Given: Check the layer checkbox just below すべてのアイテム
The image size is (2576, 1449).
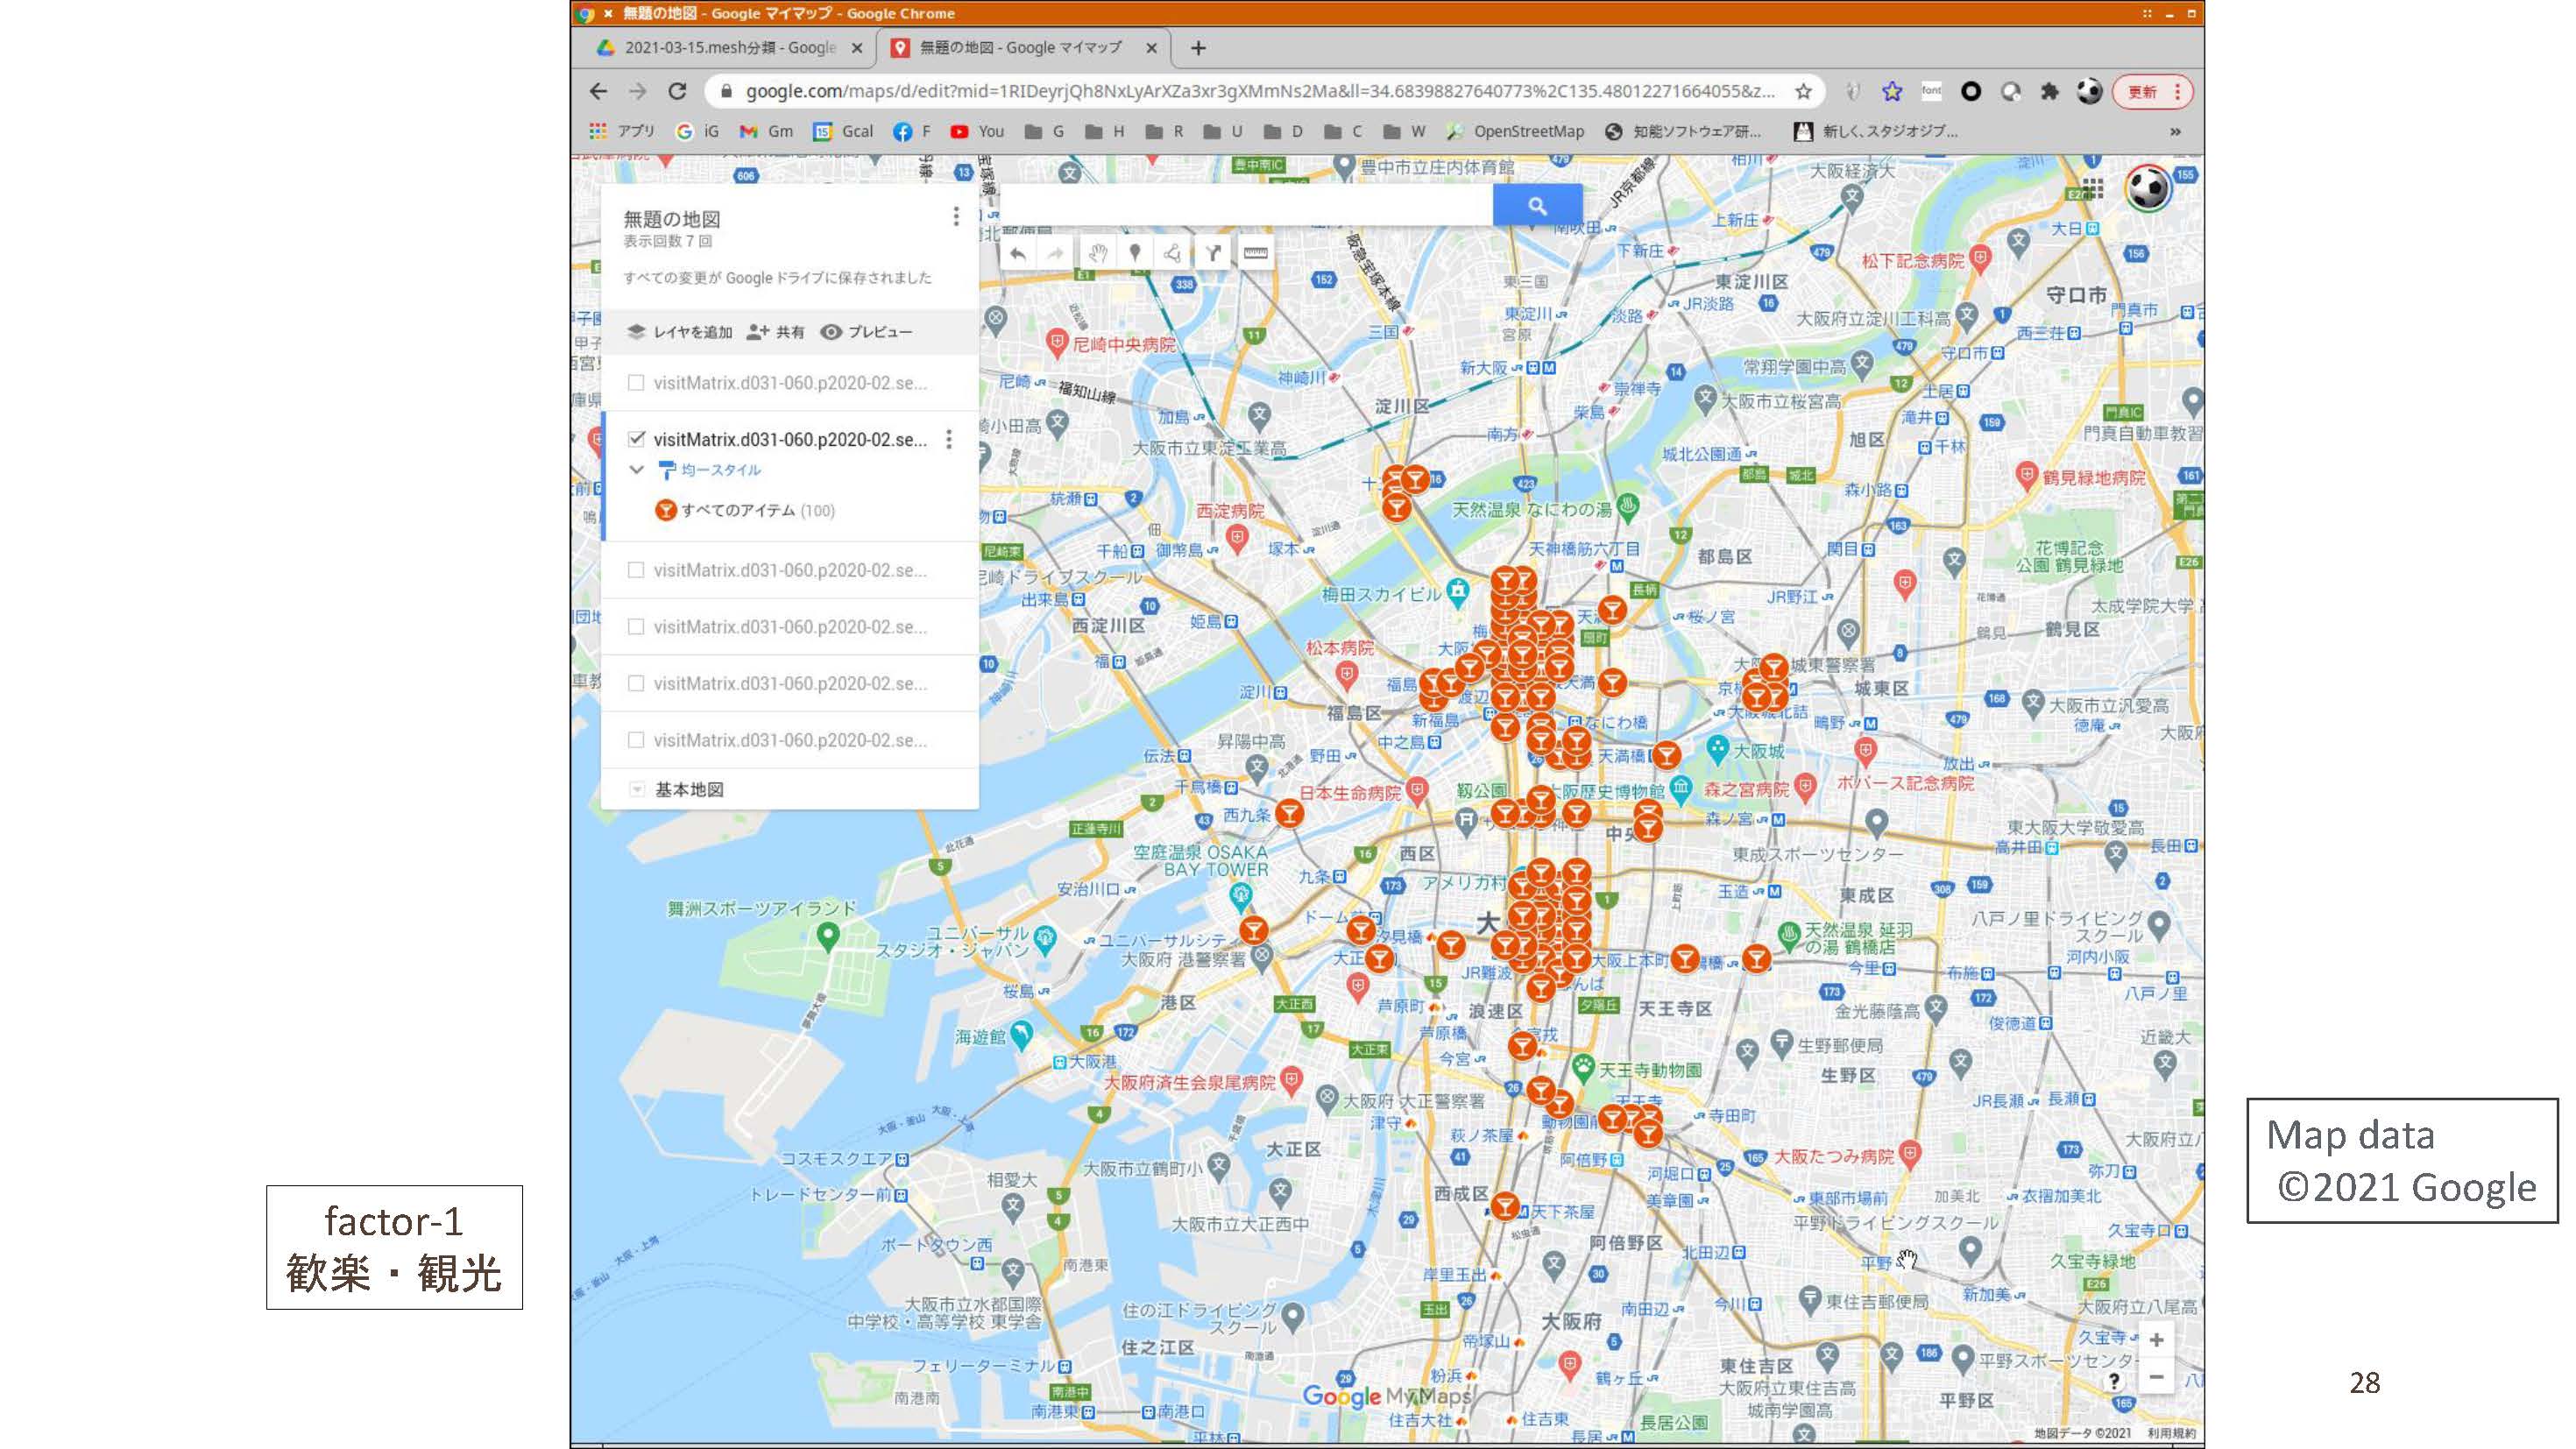Looking at the screenshot, I should [x=635, y=570].
